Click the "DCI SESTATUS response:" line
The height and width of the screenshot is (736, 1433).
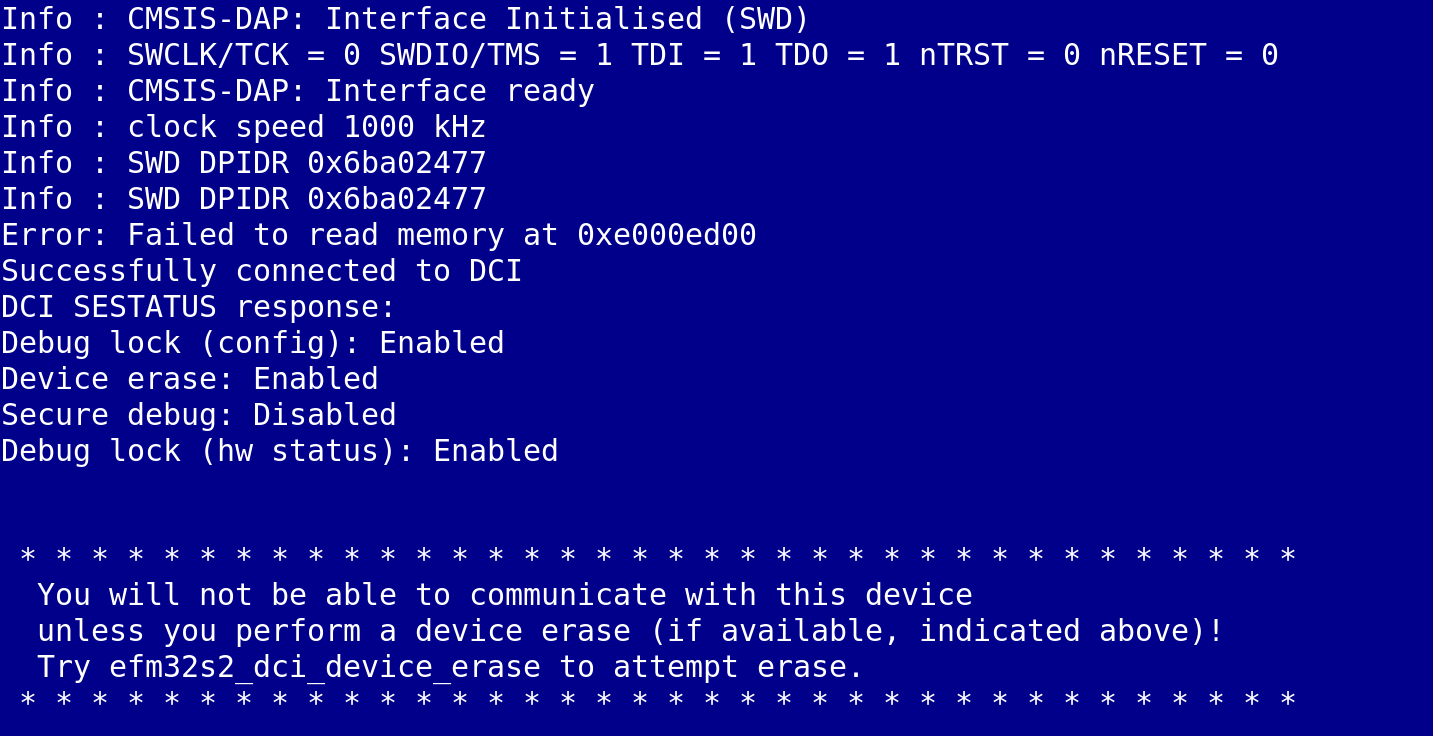[199, 307]
